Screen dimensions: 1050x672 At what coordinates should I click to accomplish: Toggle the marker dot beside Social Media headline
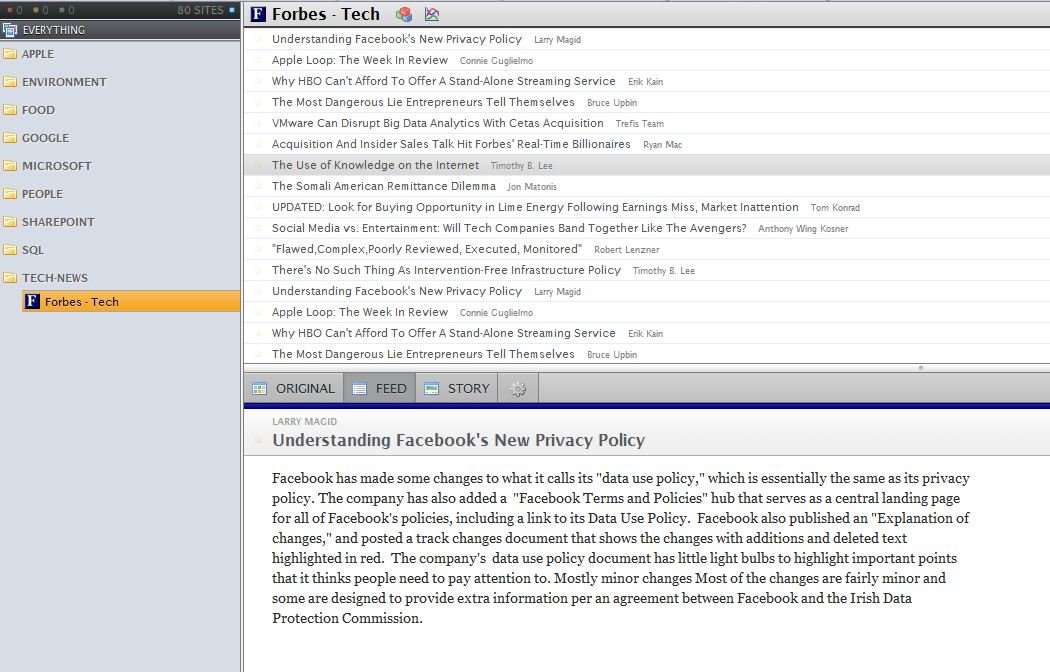tap(258, 228)
